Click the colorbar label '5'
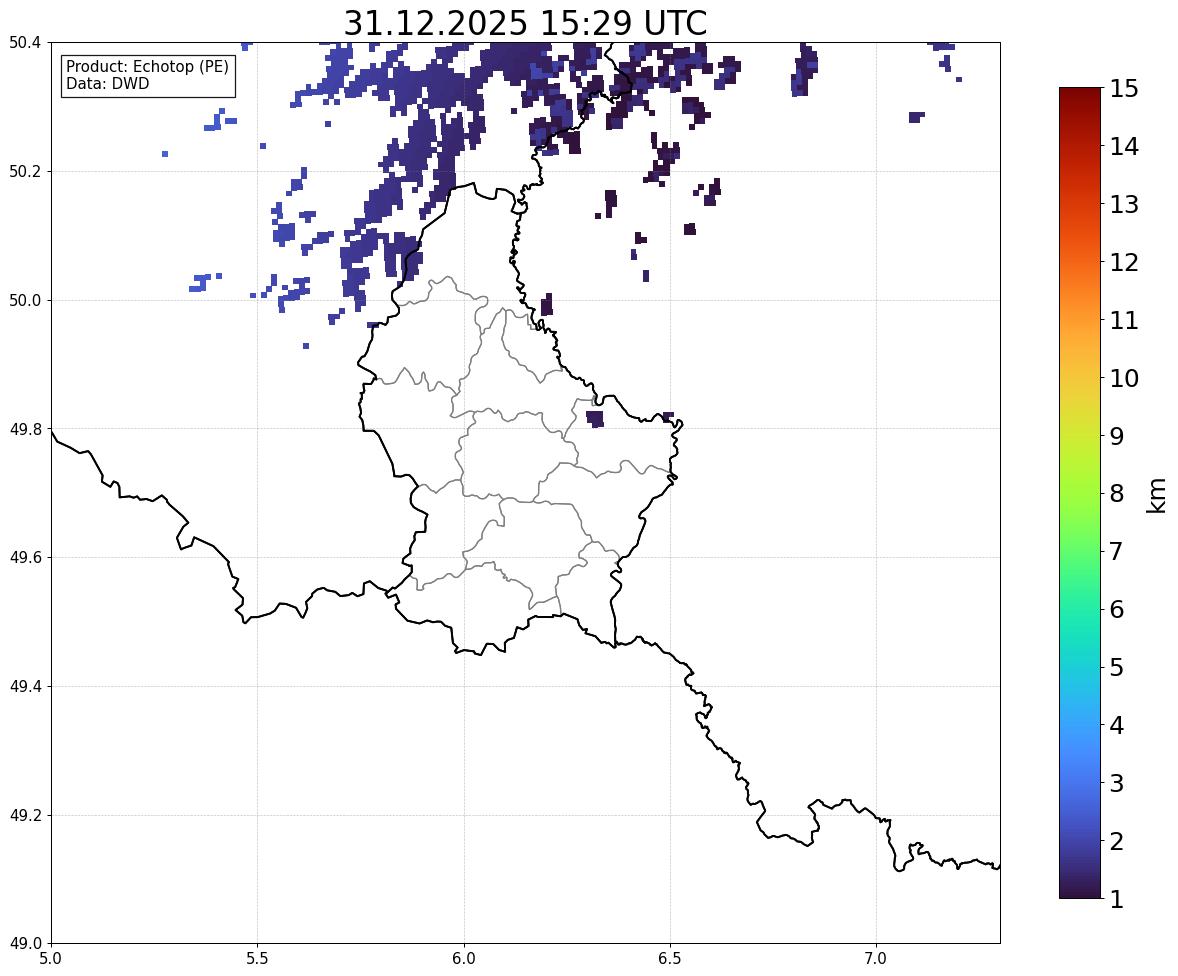The image size is (1178, 976). pos(1117,667)
